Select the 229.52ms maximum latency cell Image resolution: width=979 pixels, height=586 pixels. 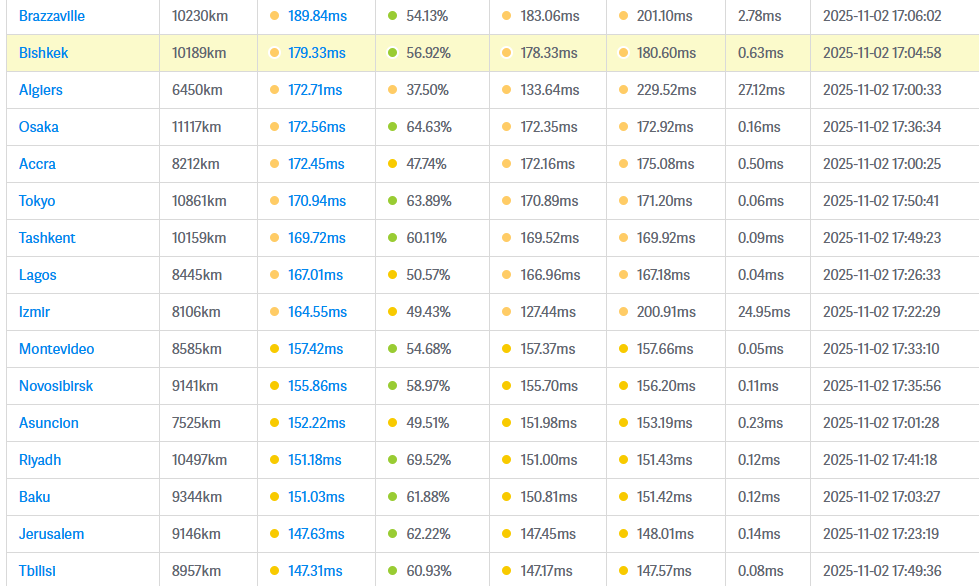point(666,90)
